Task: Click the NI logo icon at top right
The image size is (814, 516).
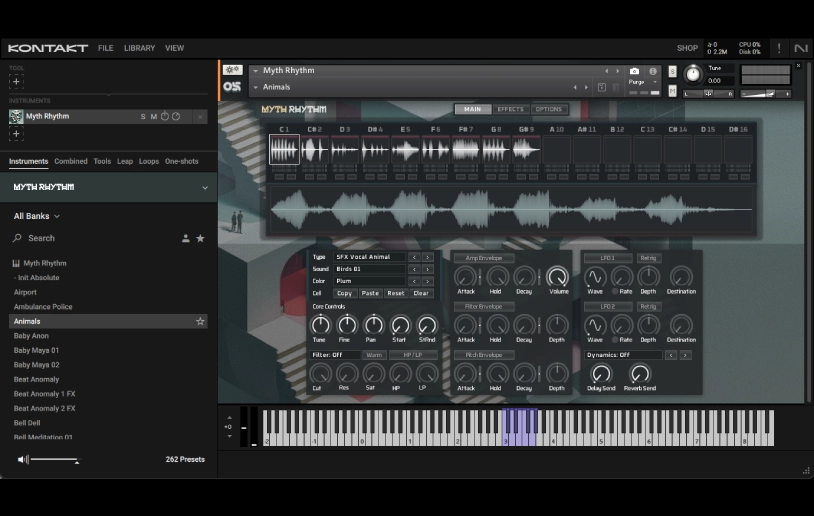Action: click(801, 48)
